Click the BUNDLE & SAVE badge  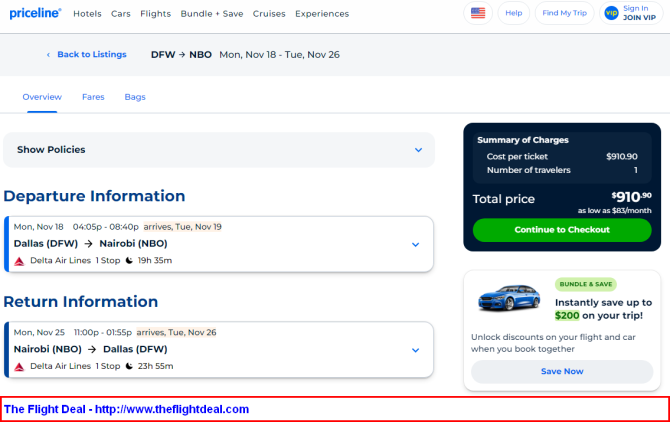(x=585, y=284)
